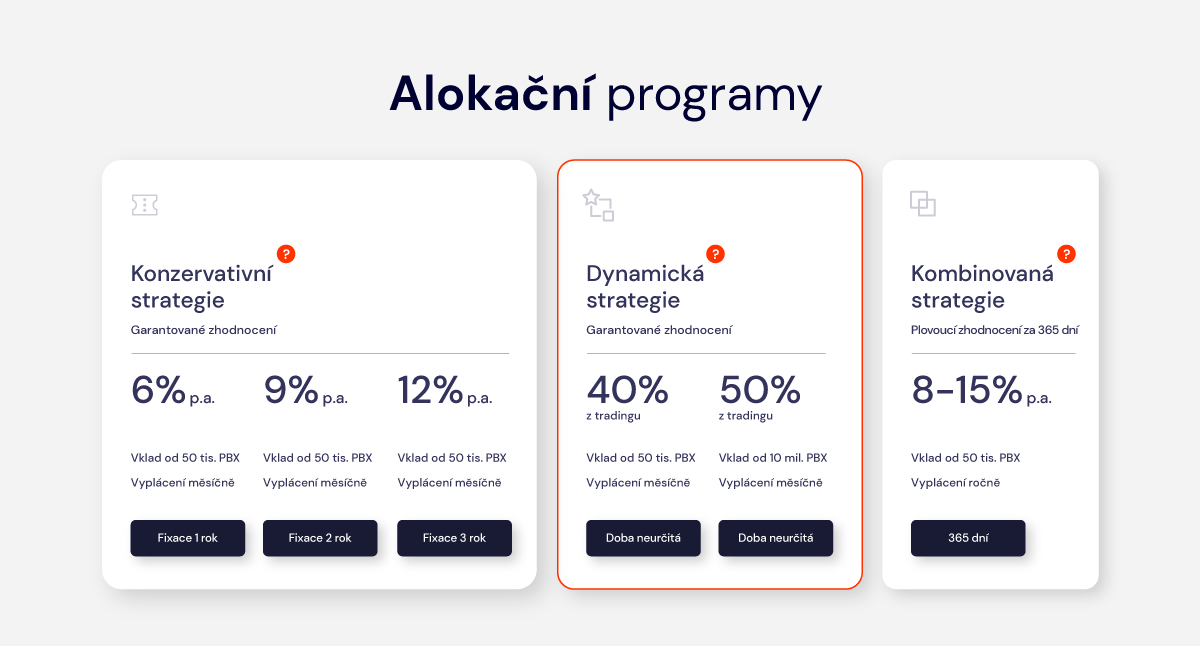Open the help tooltip for Konzervativní strategie
This screenshot has width=1200, height=646.
tap(286, 254)
